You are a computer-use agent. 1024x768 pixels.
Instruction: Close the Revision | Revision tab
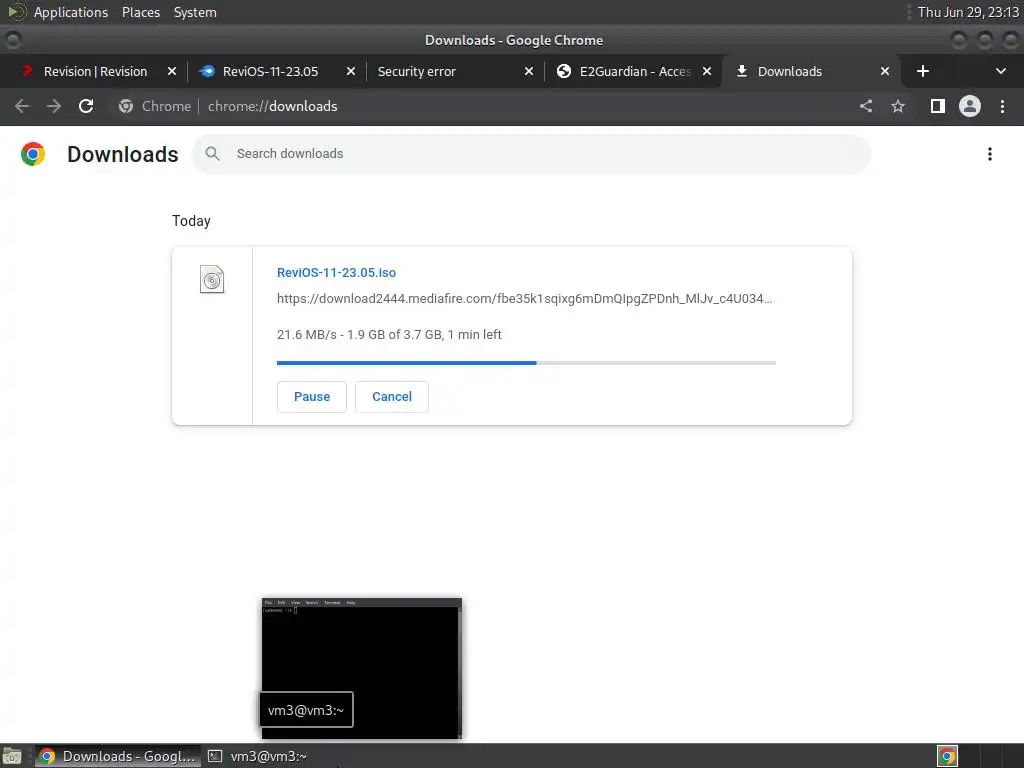tap(172, 71)
